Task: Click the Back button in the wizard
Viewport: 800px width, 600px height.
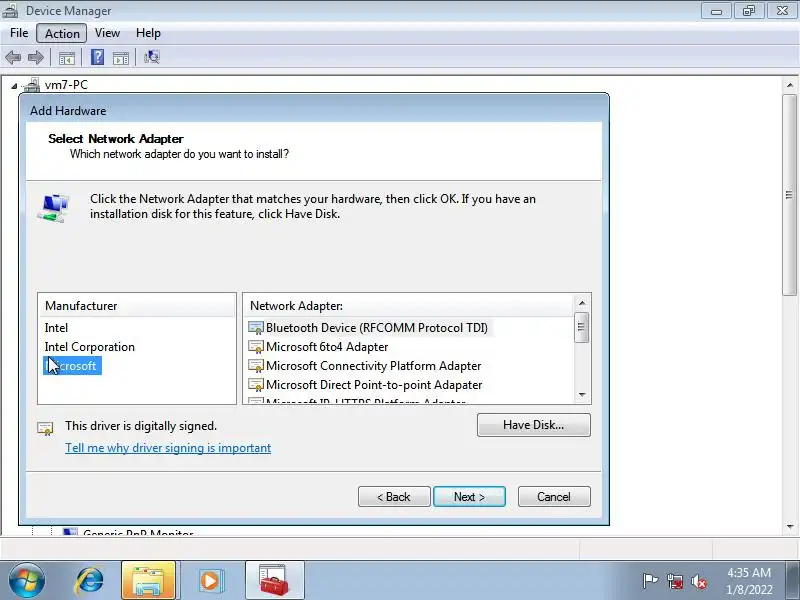Action: tap(394, 496)
